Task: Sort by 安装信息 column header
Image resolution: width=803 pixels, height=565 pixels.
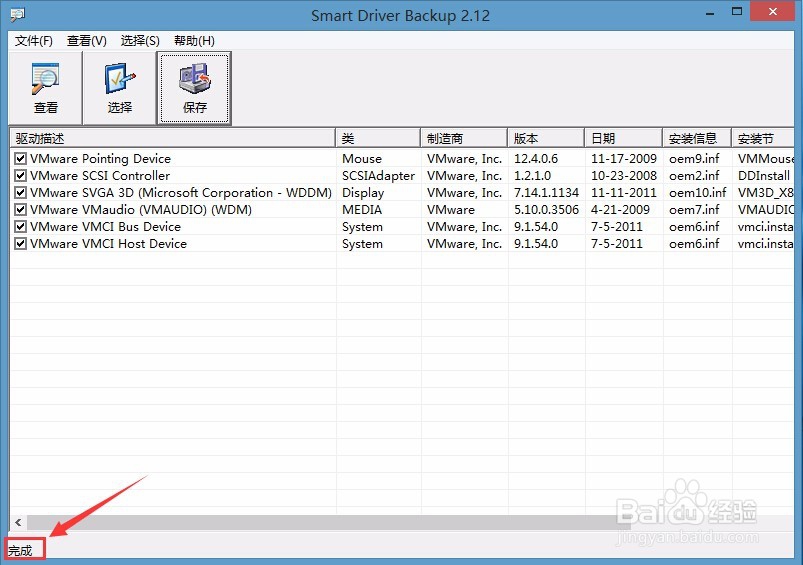Action: [697, 138]
